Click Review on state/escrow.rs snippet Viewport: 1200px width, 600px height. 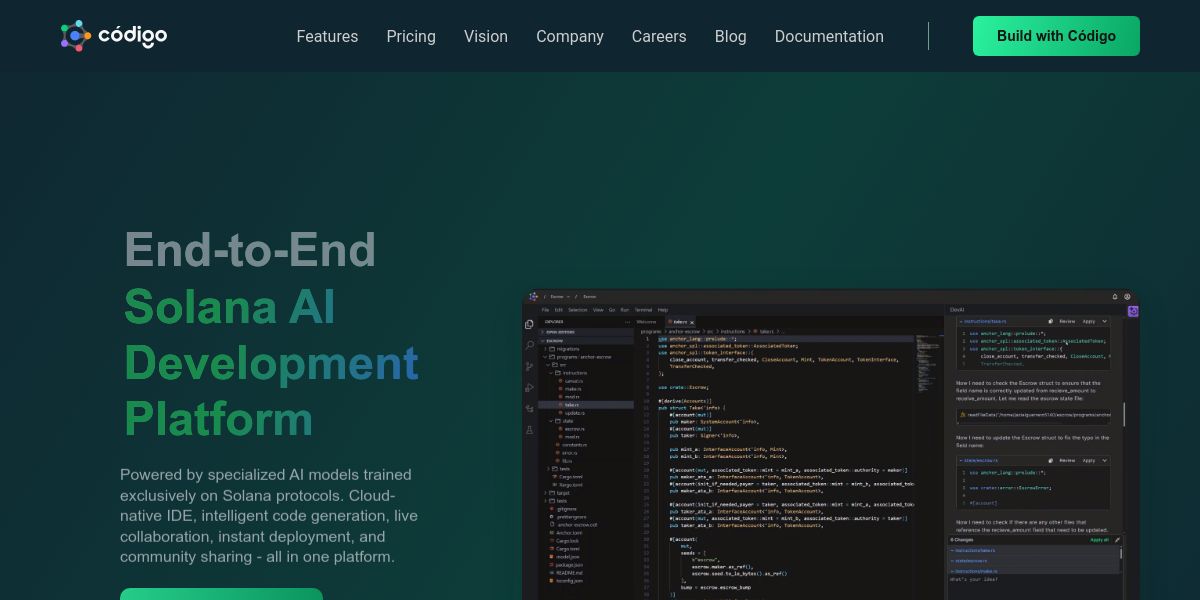(1067, 461)
